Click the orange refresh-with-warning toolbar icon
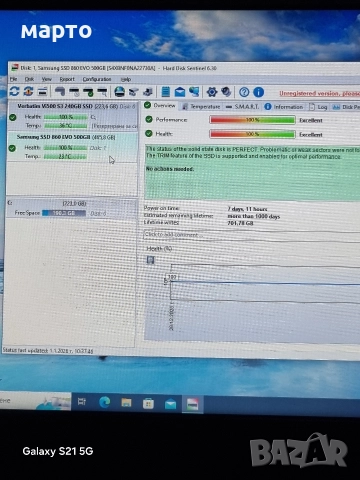The image size is (360, 480). coord(29,91)
